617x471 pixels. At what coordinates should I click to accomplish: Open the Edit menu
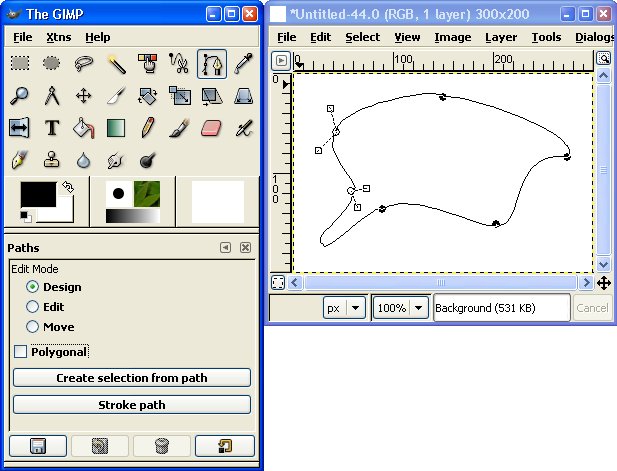click(320, 37)
